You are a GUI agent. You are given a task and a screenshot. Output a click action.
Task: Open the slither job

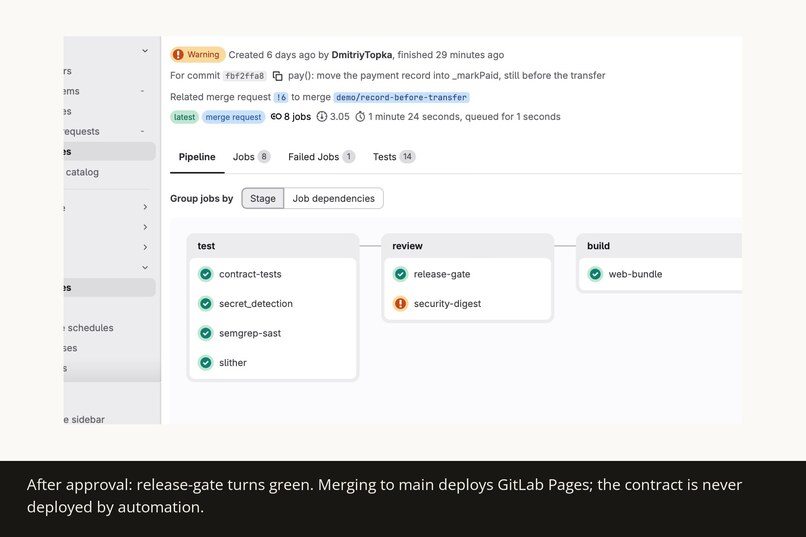[233, 363]
